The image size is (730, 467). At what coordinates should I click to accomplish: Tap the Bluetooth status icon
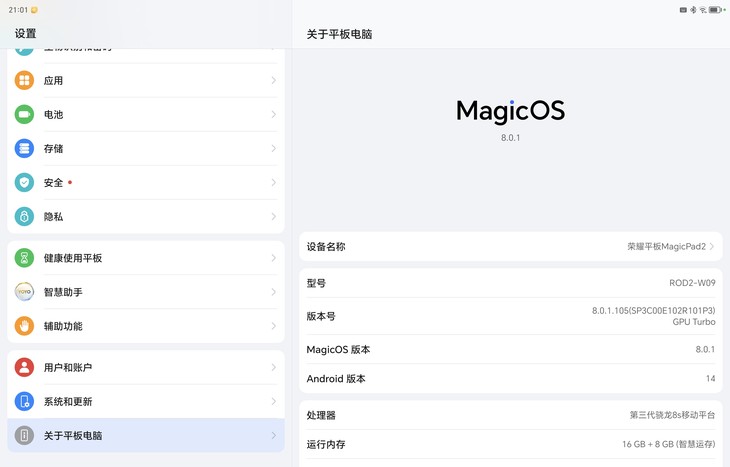click(x=693, y=10)
